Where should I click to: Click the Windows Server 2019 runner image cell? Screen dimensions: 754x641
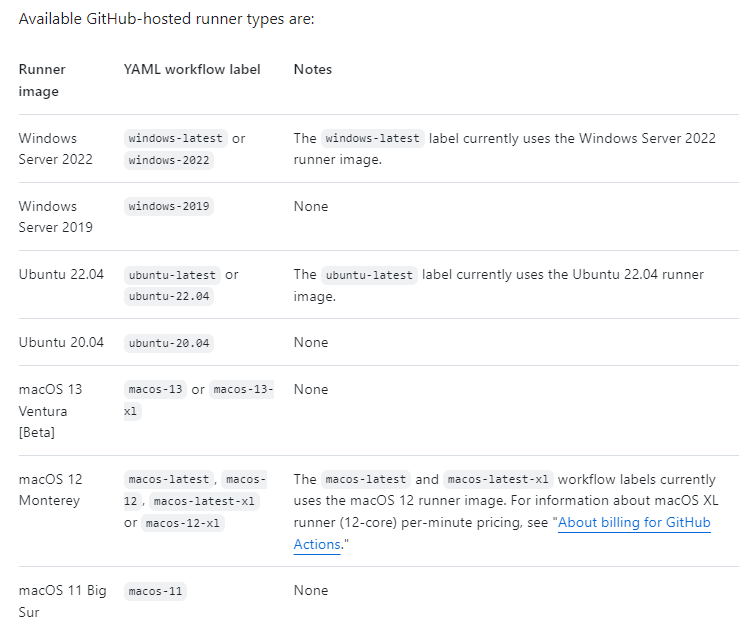coord(55,216)
